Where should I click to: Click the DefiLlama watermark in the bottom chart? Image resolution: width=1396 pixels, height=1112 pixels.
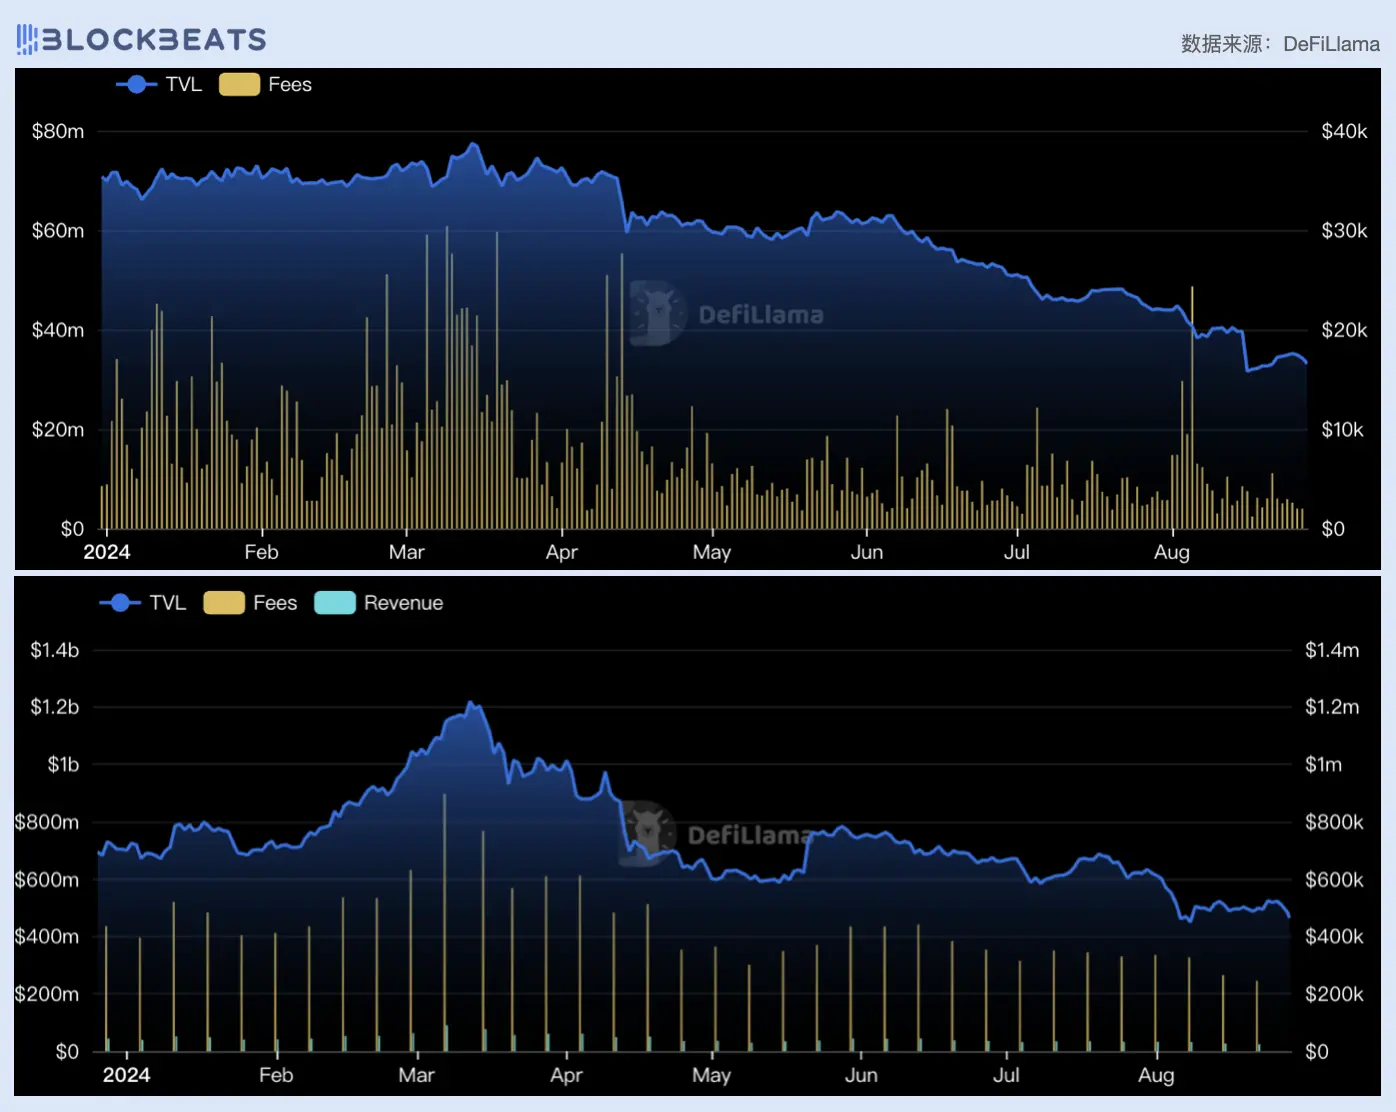718,833
